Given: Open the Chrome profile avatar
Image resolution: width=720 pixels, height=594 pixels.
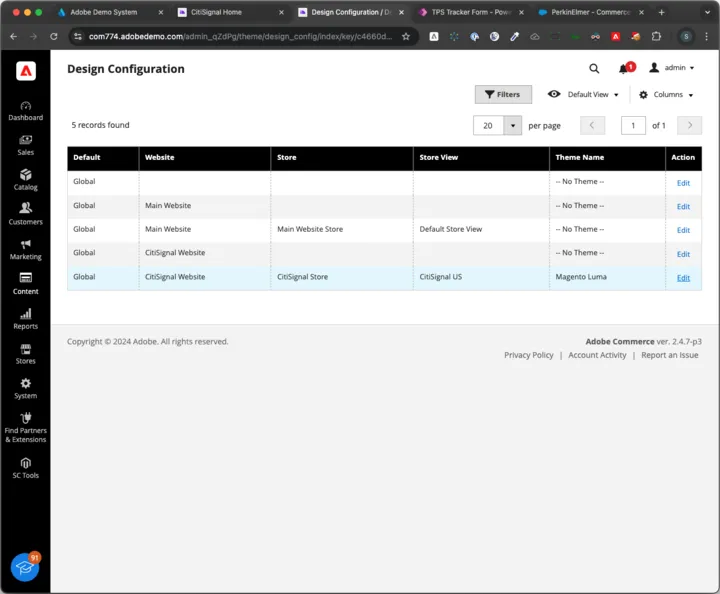Looking at the screenshot, I should tap(686, 36).
